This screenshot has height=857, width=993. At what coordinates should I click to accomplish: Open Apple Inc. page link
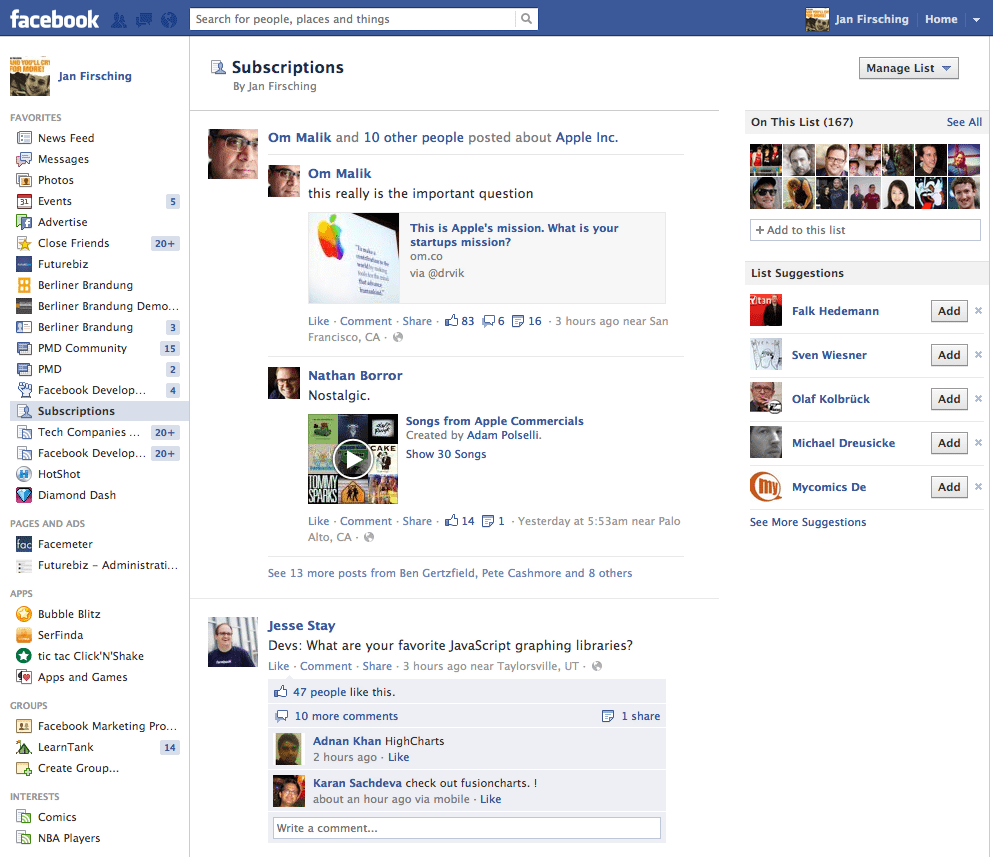point(586,137)
